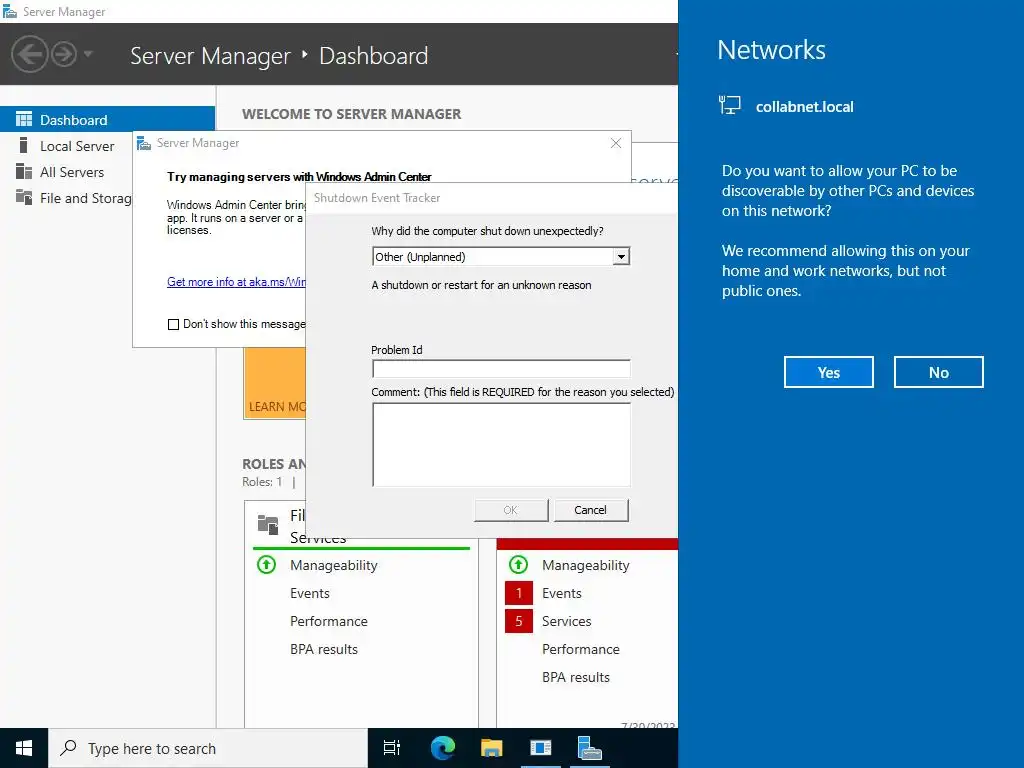This screenshot has height=768, width=1024.
Task: Click the Server Manager title bar icon
Action: tap(10, 12)
